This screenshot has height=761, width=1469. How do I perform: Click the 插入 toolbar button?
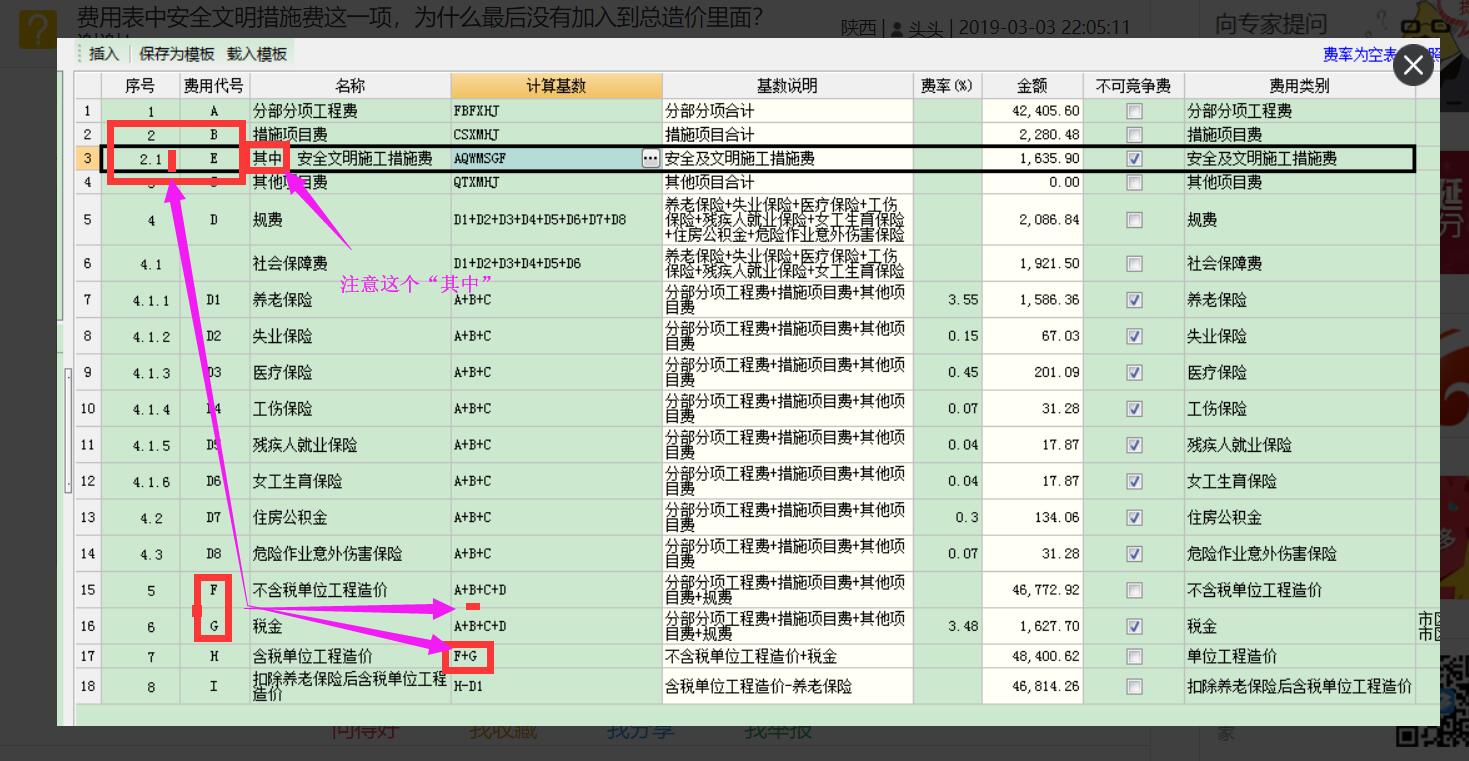click(103, 54)
